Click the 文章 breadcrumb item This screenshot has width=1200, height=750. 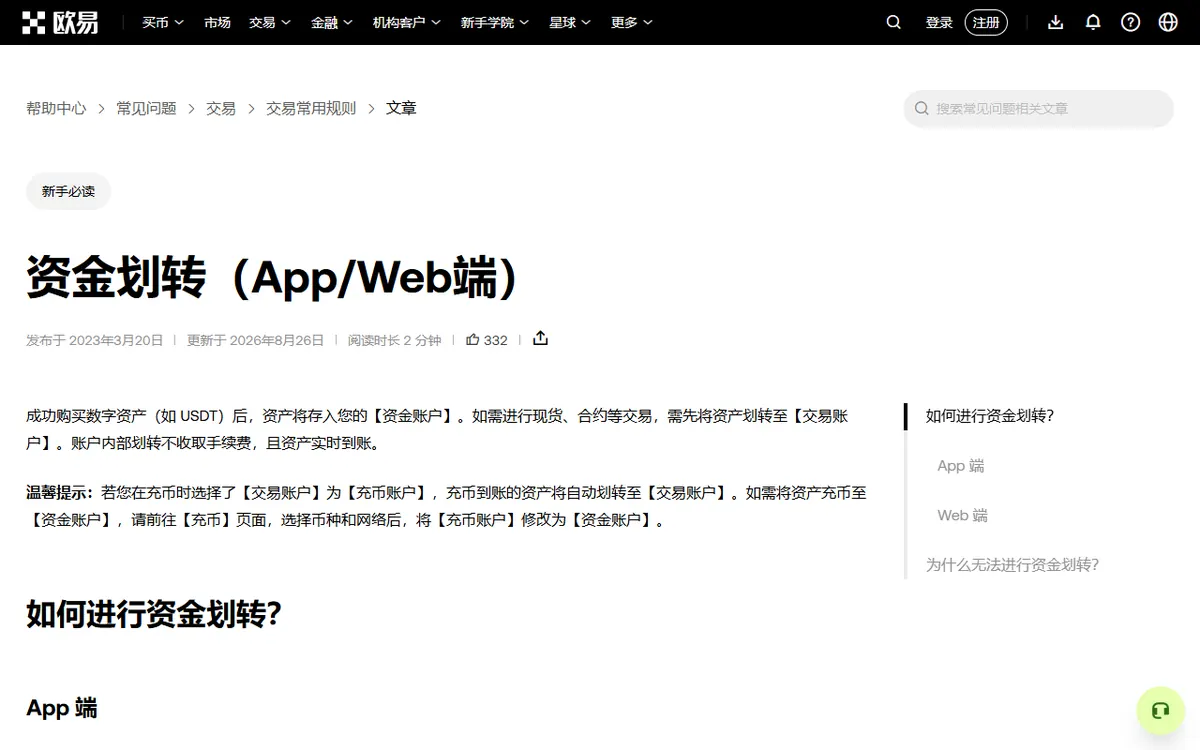401,108
